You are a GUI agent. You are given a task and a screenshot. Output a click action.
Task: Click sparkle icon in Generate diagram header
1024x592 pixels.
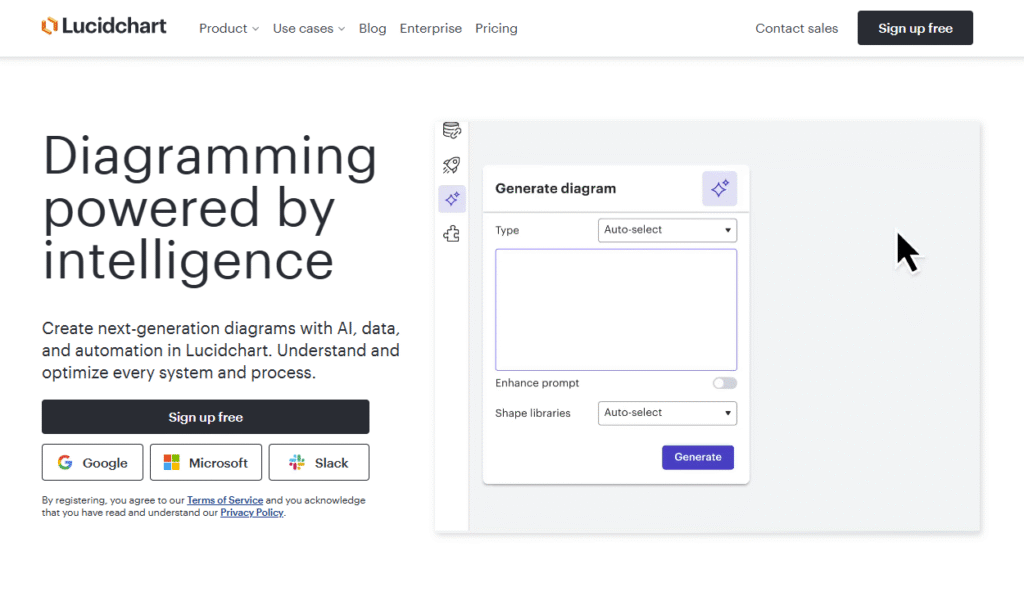(x=719, y=188)
